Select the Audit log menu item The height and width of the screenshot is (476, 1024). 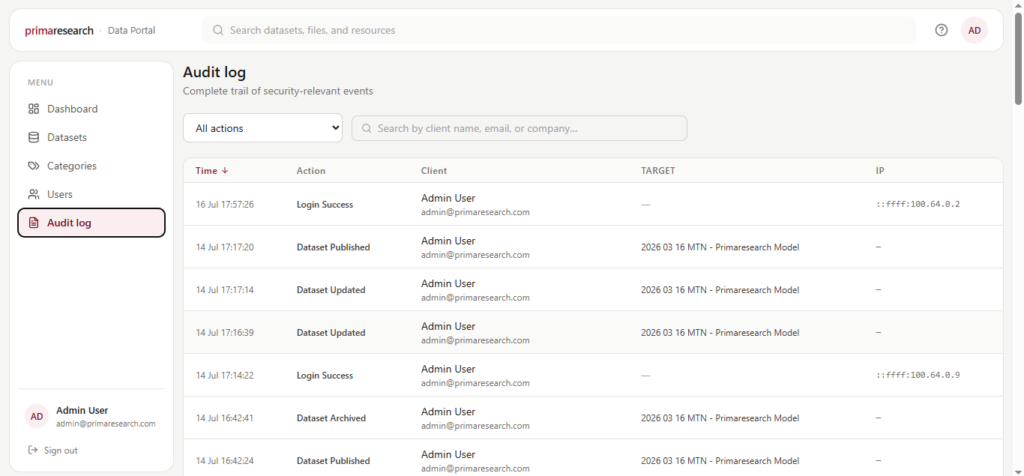point(91,223)
